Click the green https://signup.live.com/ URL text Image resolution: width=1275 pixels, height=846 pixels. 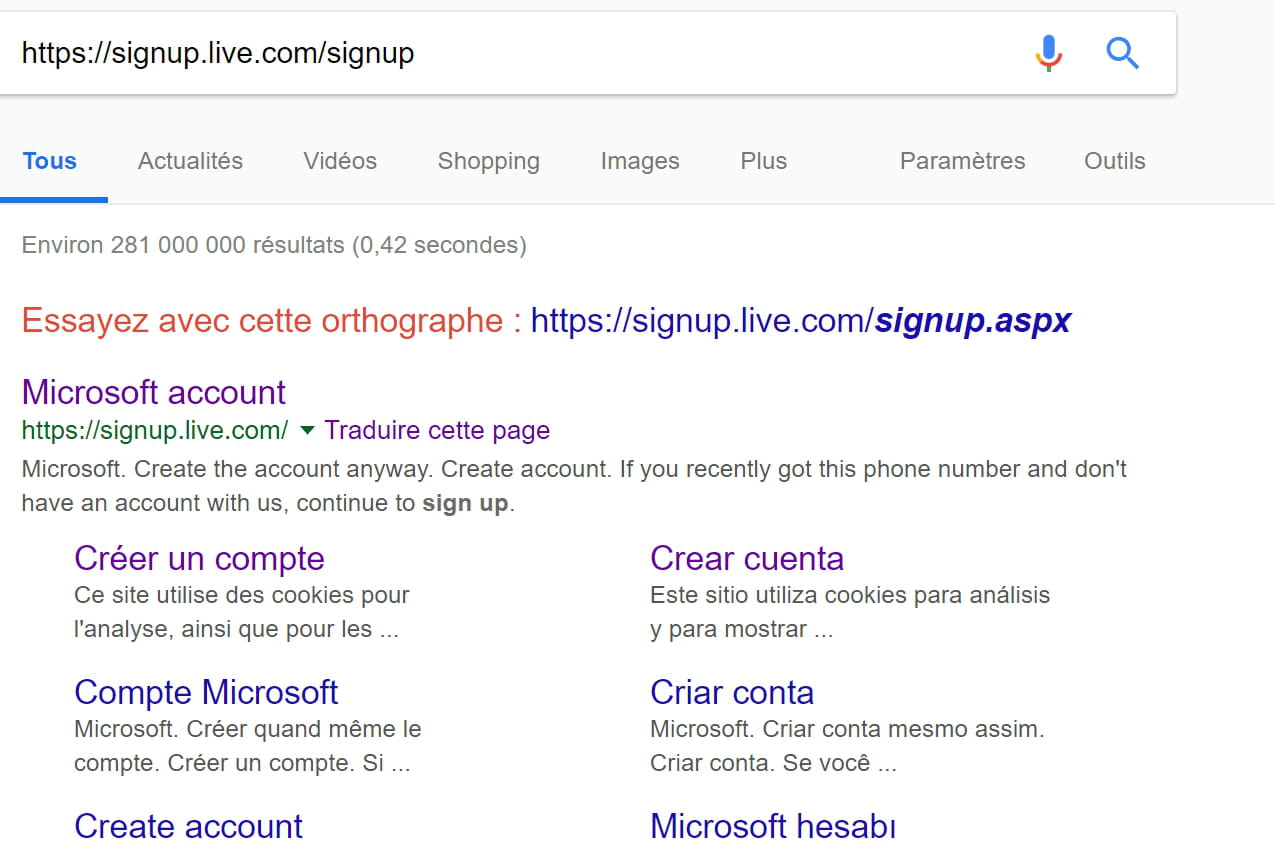155,431
